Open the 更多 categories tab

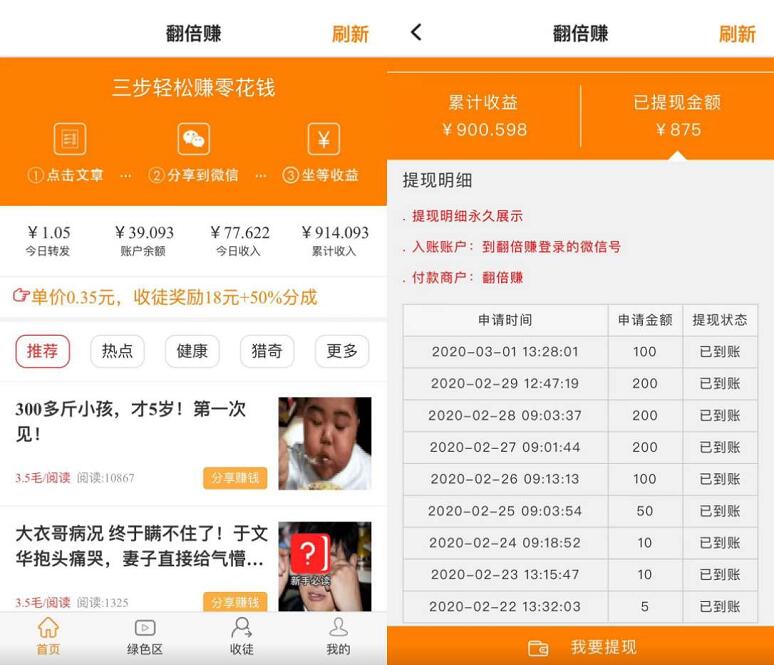click(x=342, y=351)
